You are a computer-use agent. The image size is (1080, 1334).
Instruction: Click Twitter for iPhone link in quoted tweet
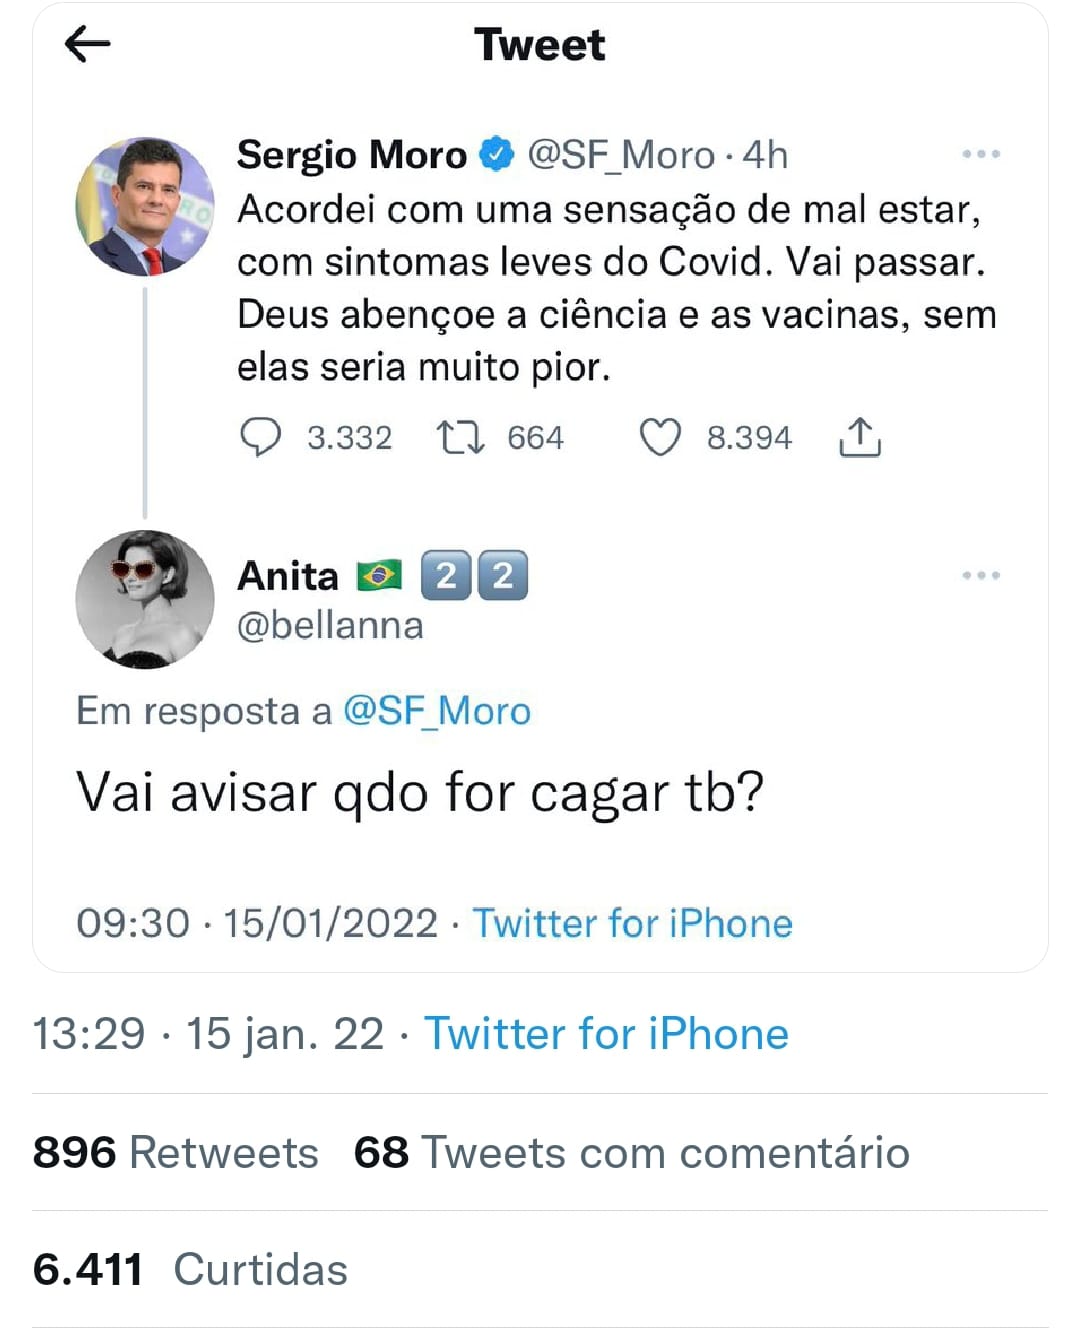click(x=632, y=923)
